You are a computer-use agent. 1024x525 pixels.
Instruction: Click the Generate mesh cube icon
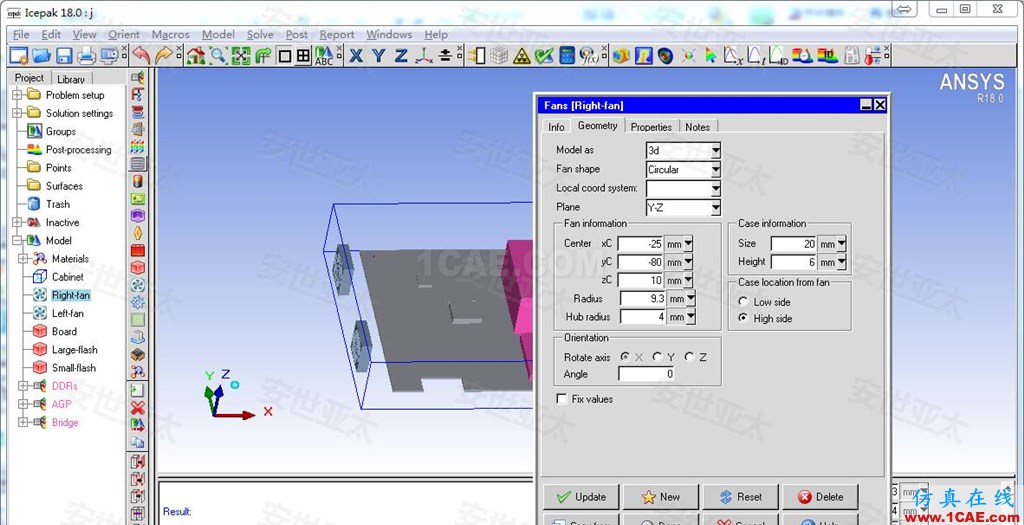click(x=500, y=56)
